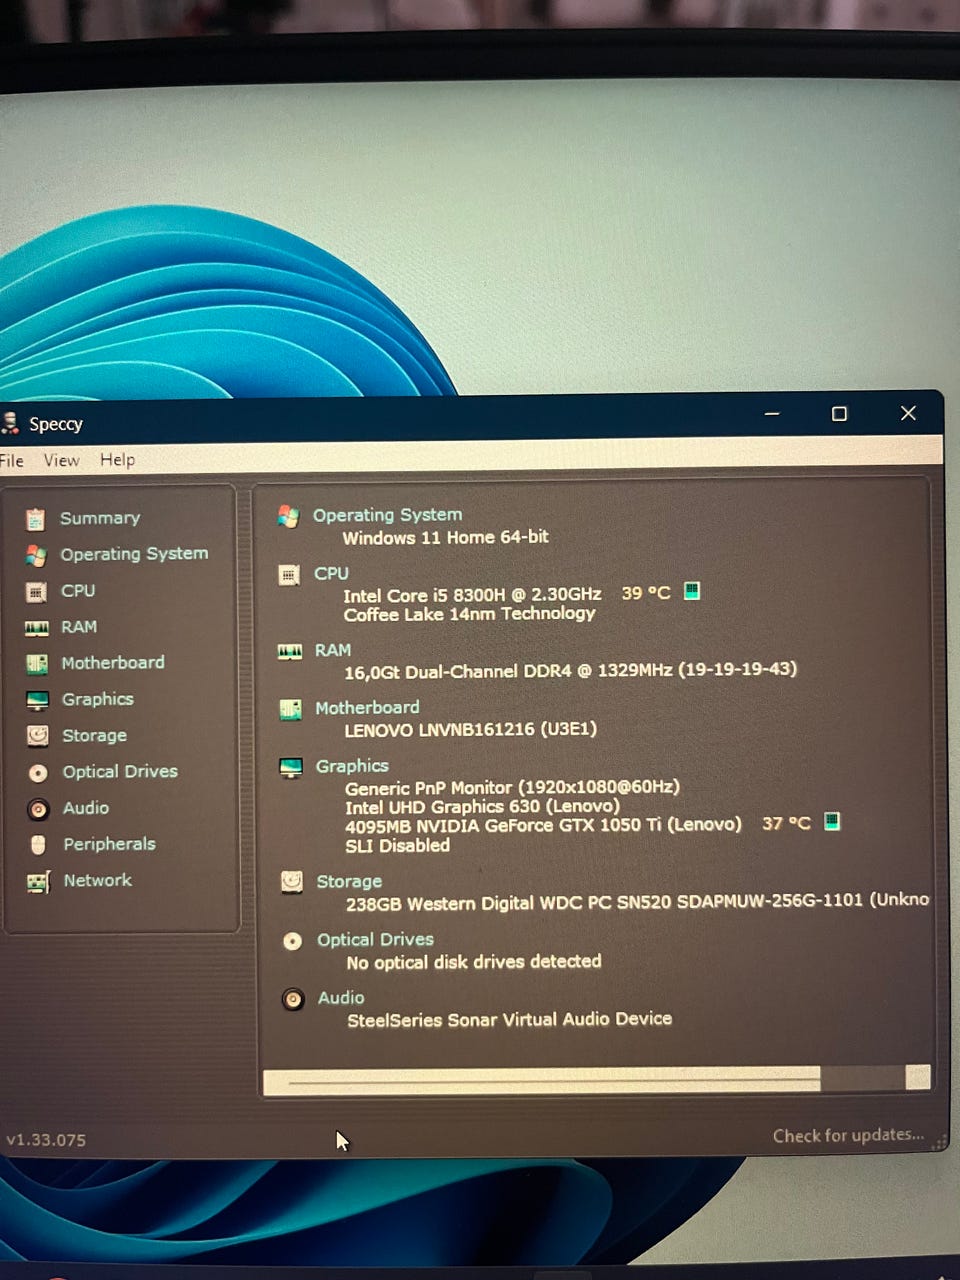960x1280 pixels.
Task: Open the Storage section in sidebar
Action: point(94,736)
